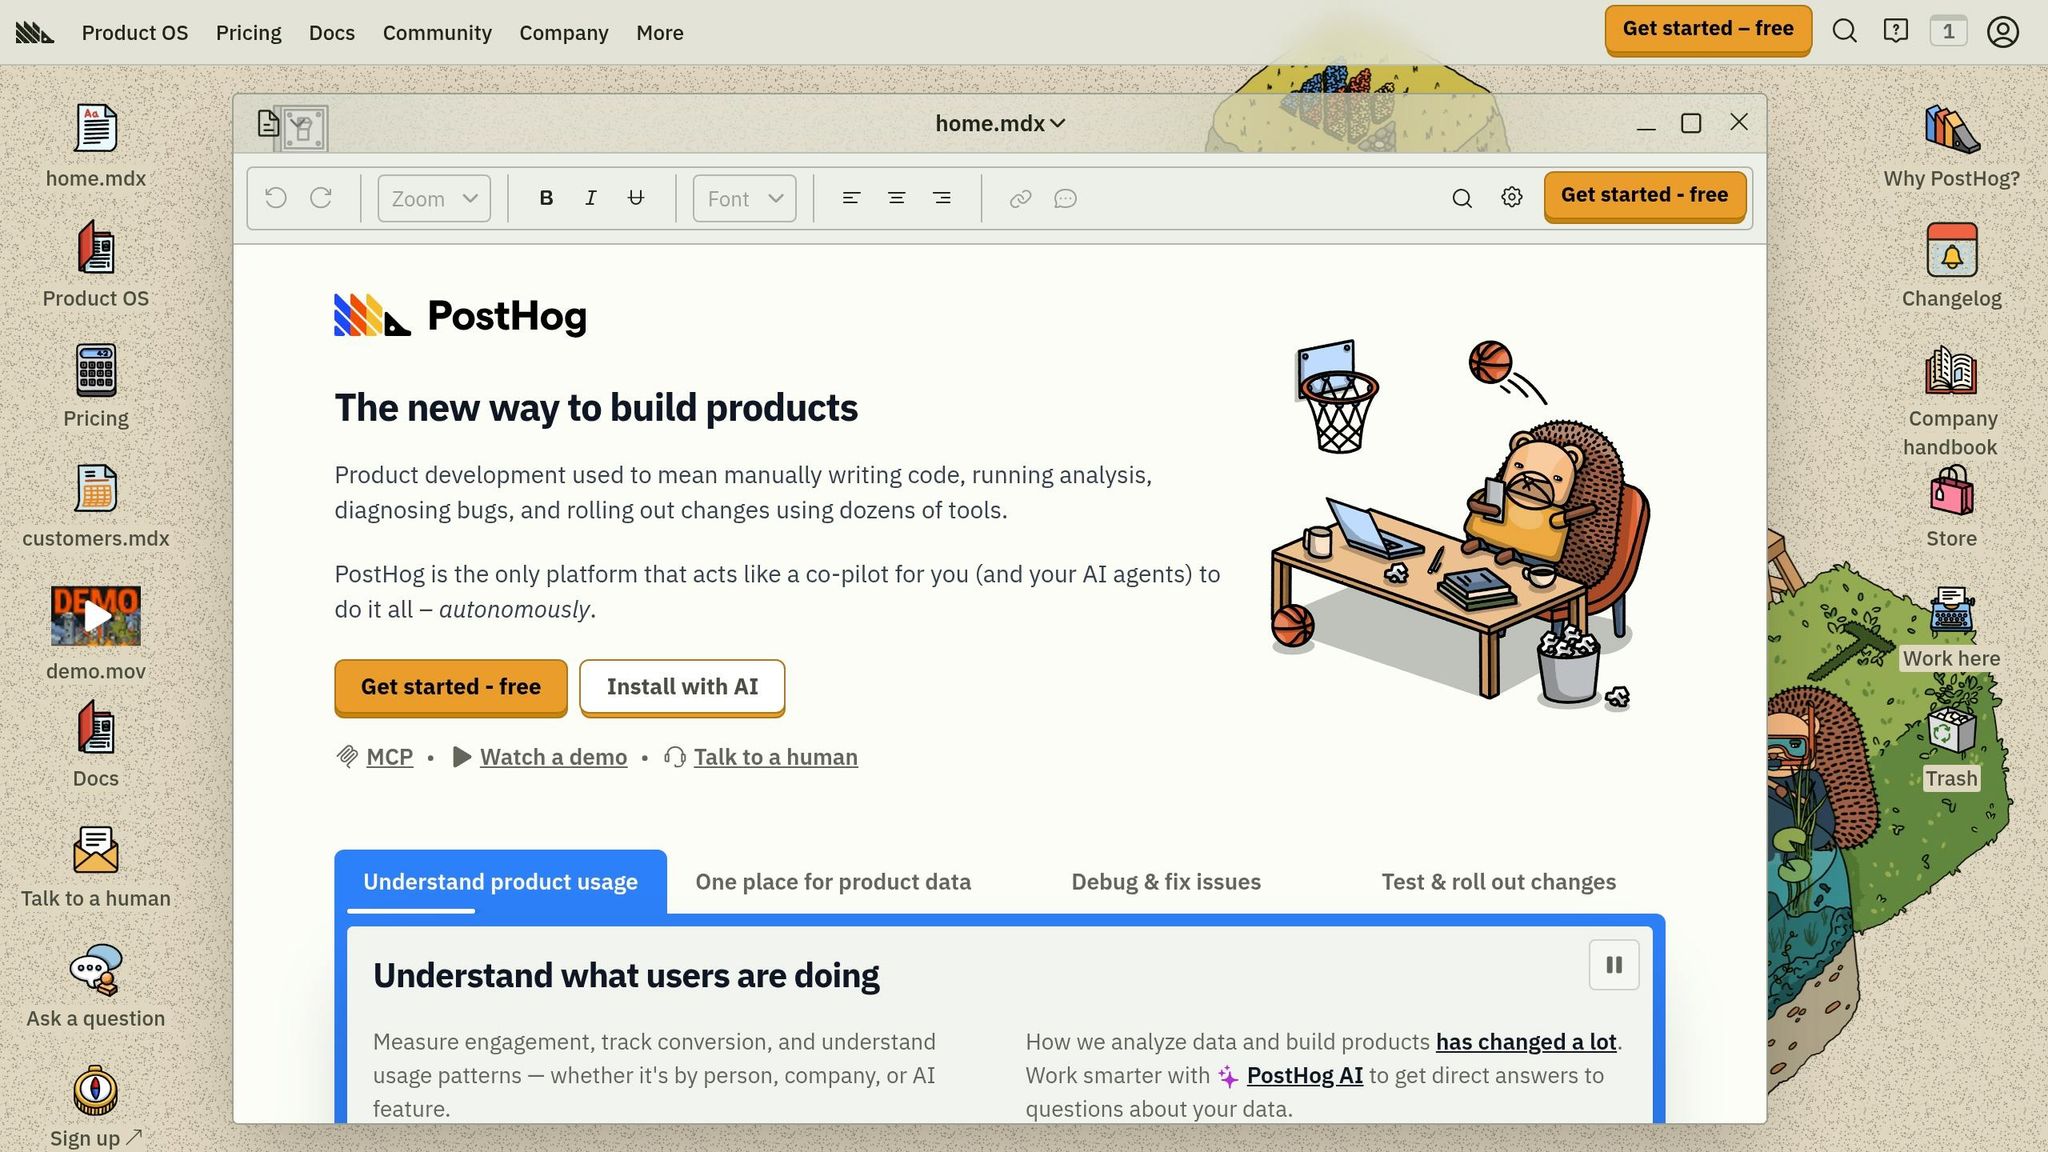Pause the feature slideshow
Image resolution: width=2048 pixels, height=1152 pixels.
click(x=1613, y=964)
